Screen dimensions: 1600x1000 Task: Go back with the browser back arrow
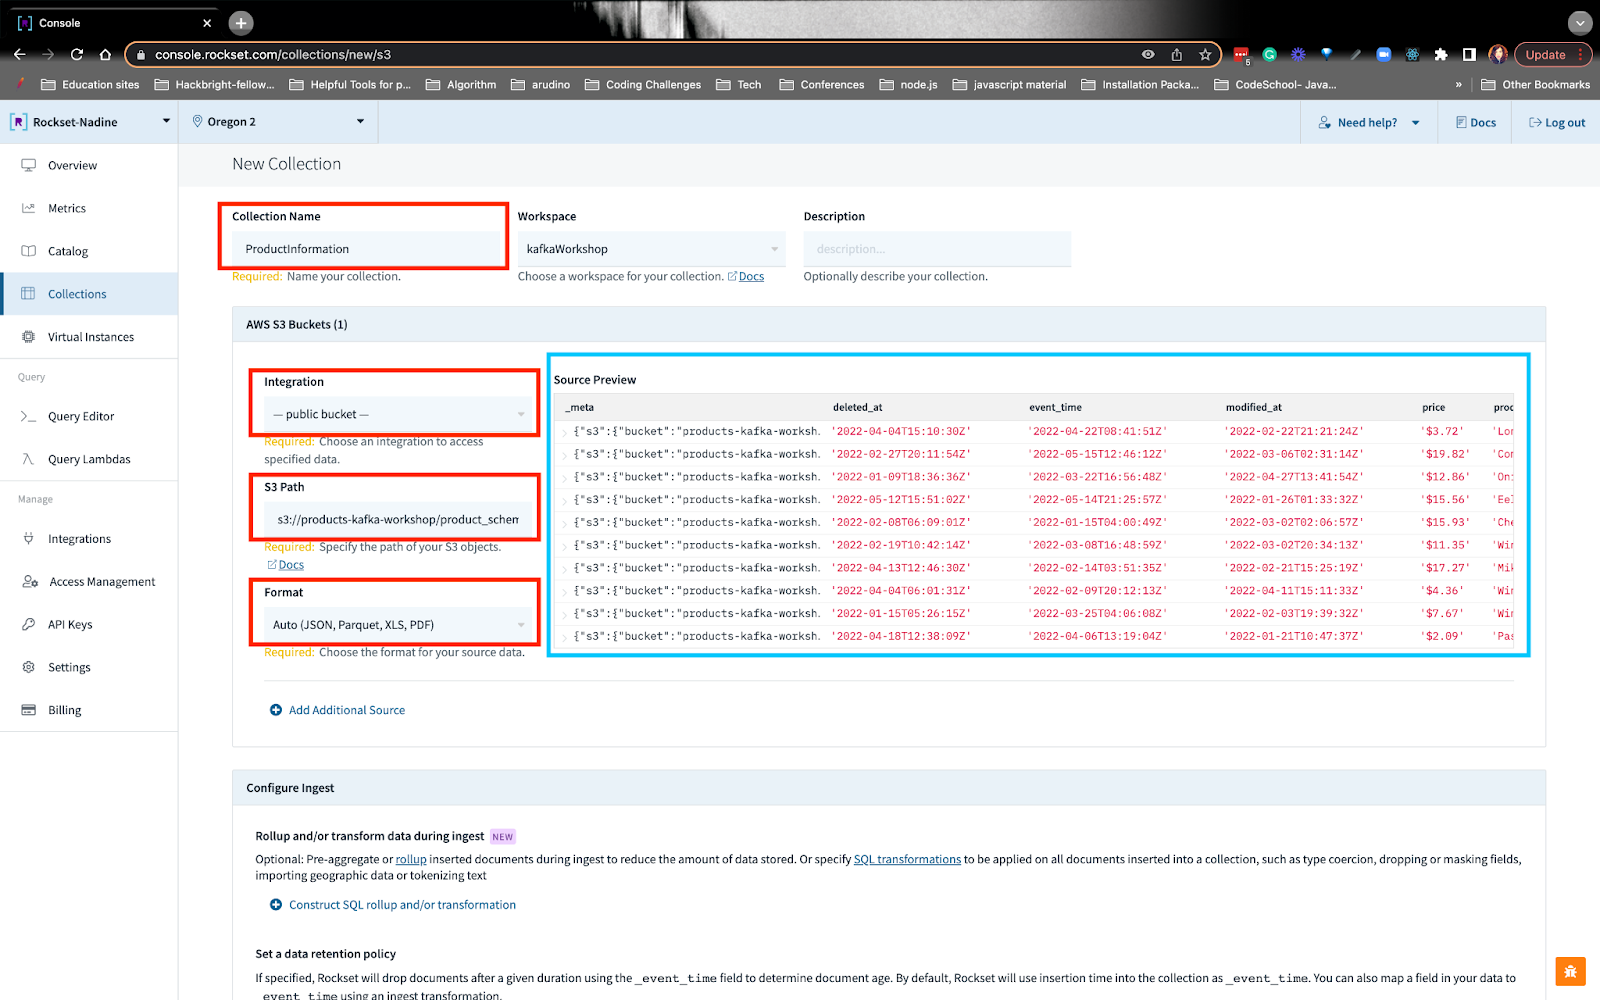pos(19,54)
